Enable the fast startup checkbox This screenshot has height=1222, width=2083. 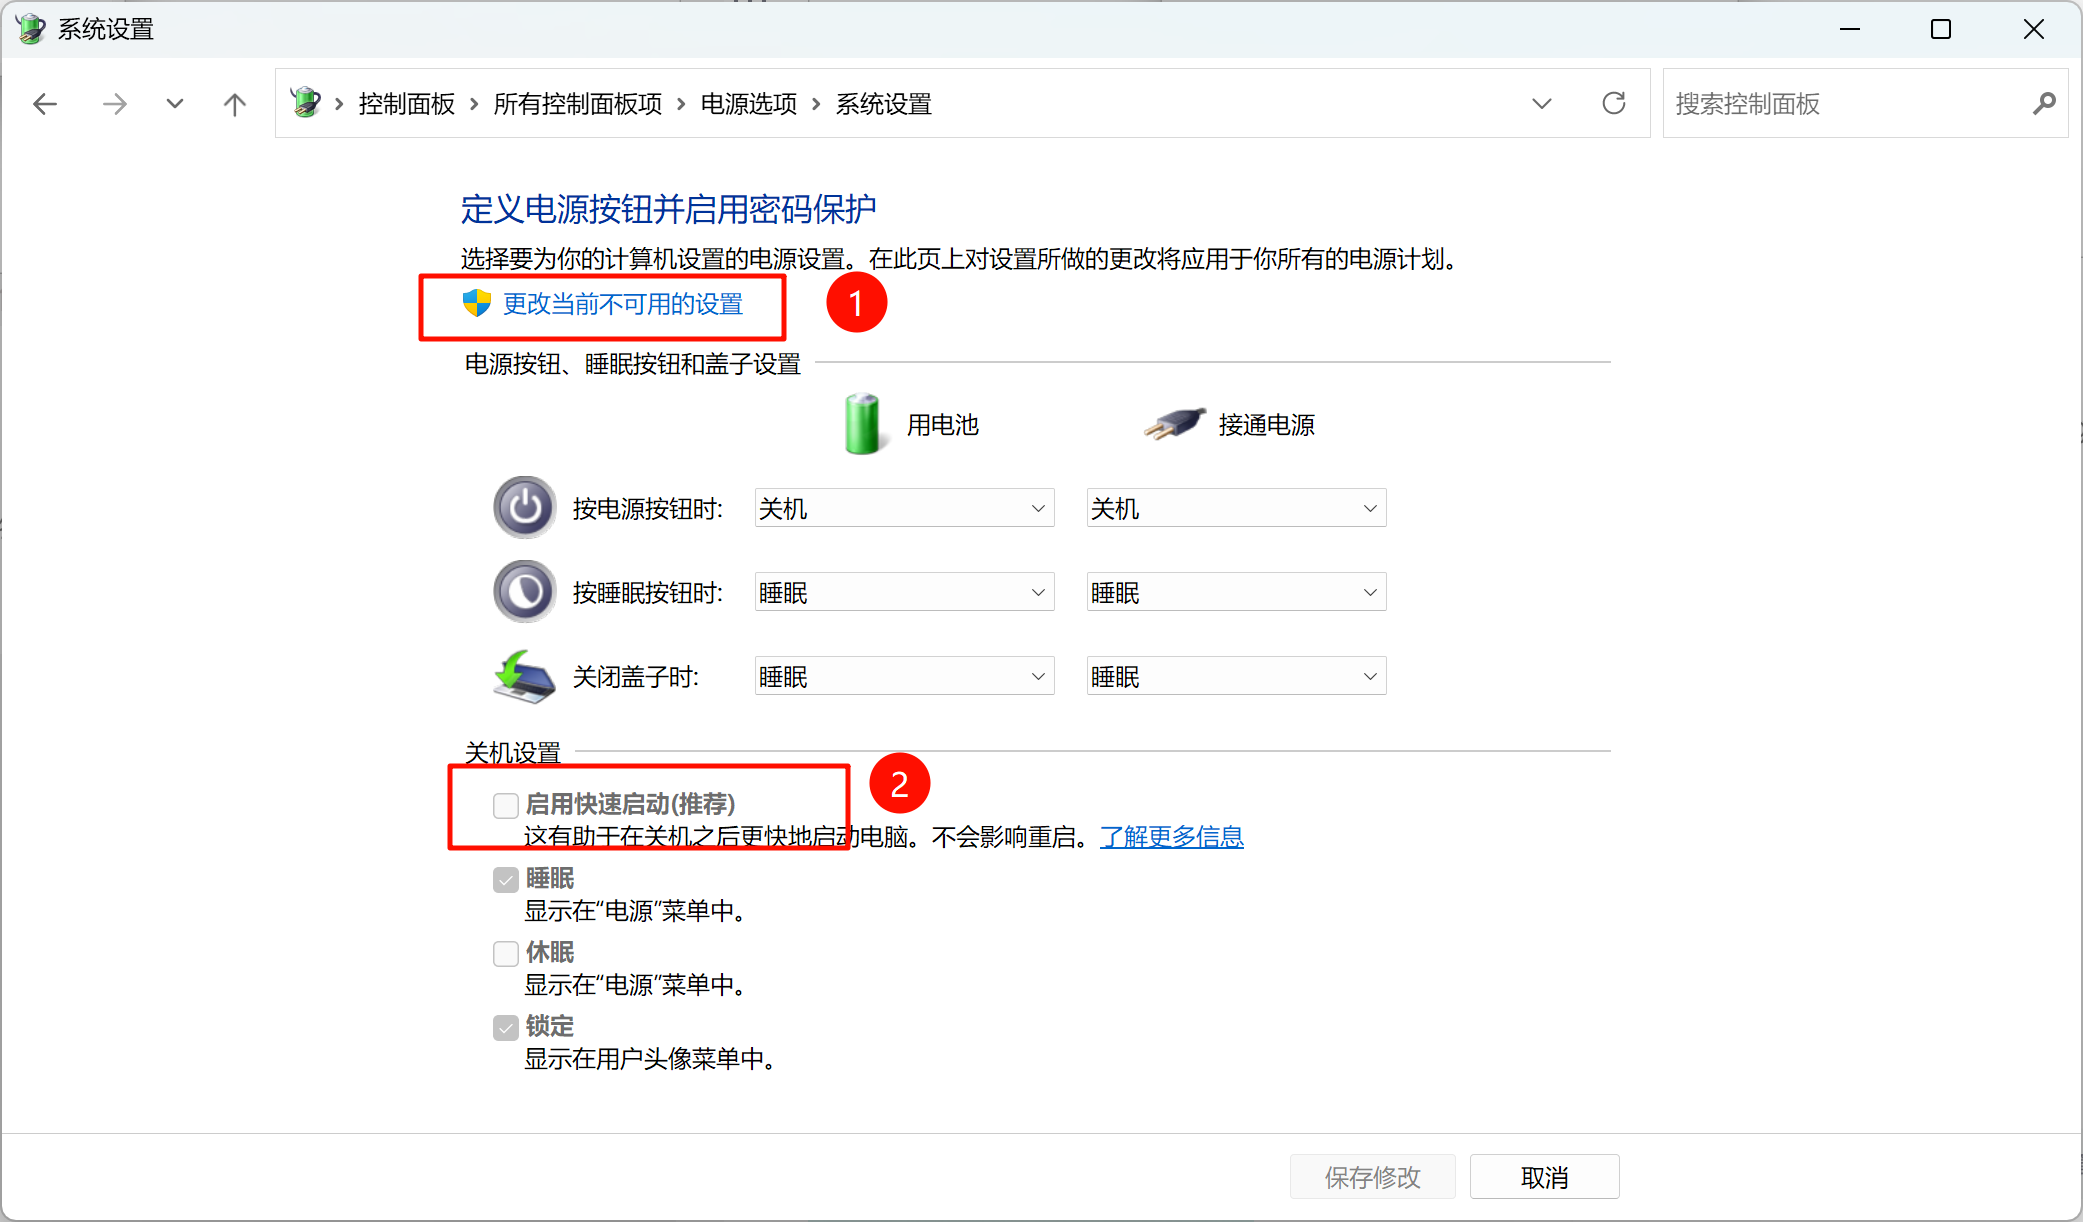coord(506,805)
